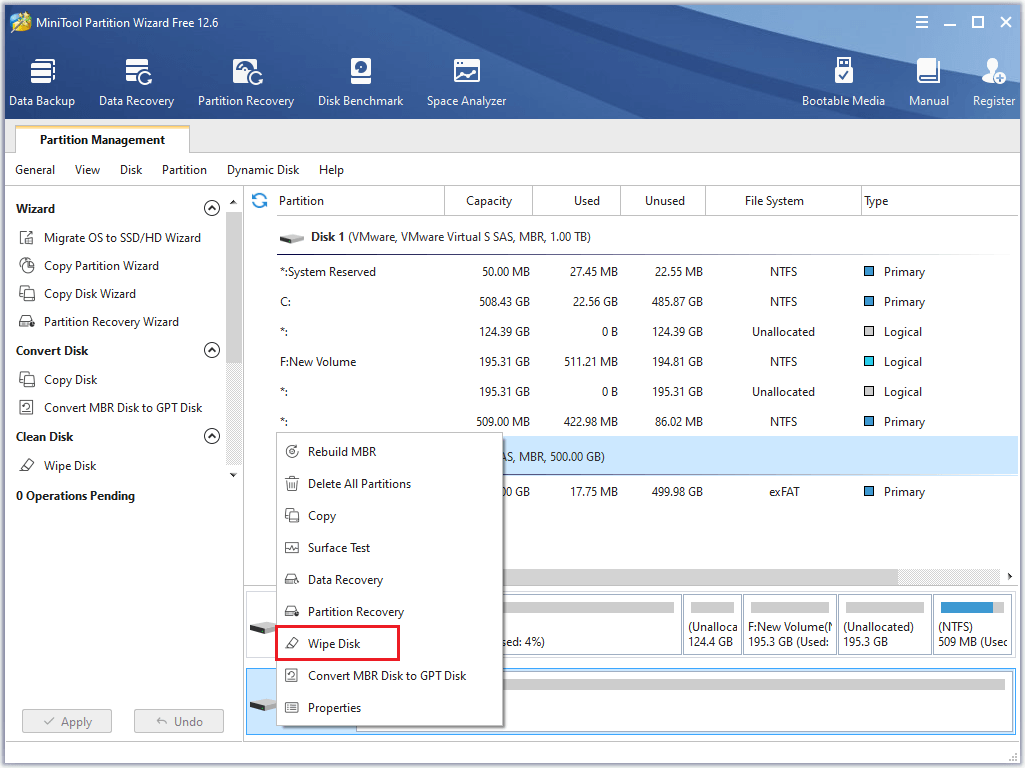Open the Help menu
Image resolution: width=1025 pixels, height=768 pixels.
pyautogui.click(x=331, y=170)
